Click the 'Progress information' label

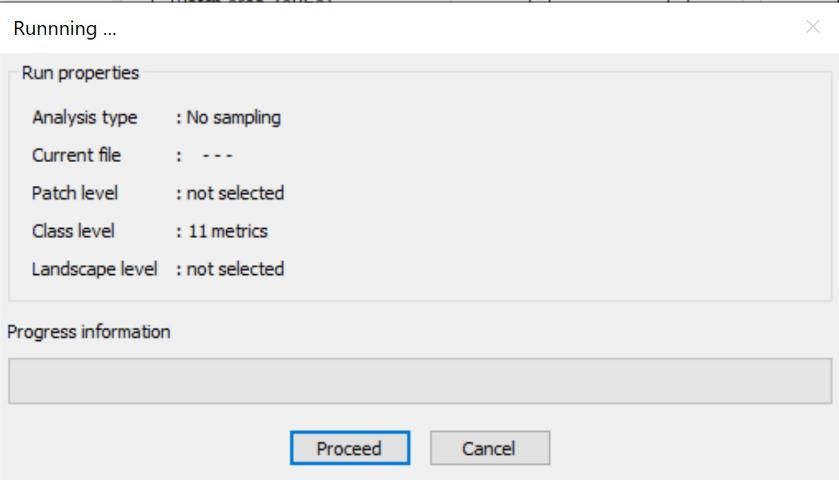pos(89,332)
